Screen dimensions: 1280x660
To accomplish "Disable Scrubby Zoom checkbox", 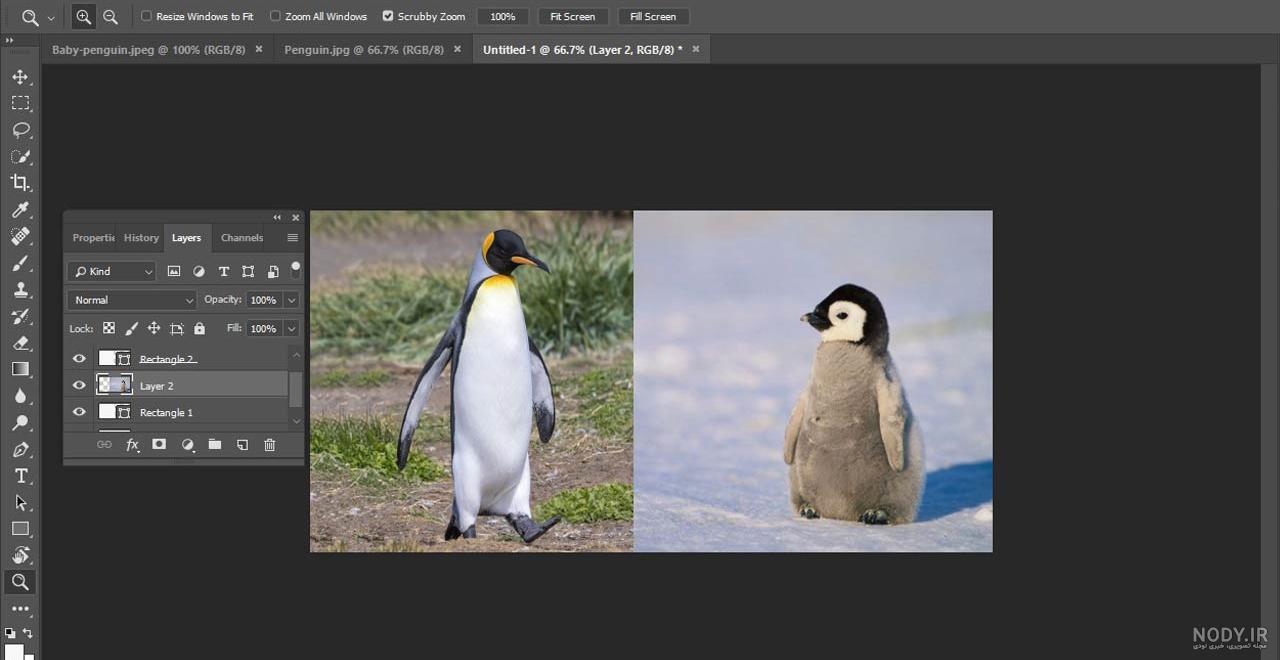I will point(388,17).
